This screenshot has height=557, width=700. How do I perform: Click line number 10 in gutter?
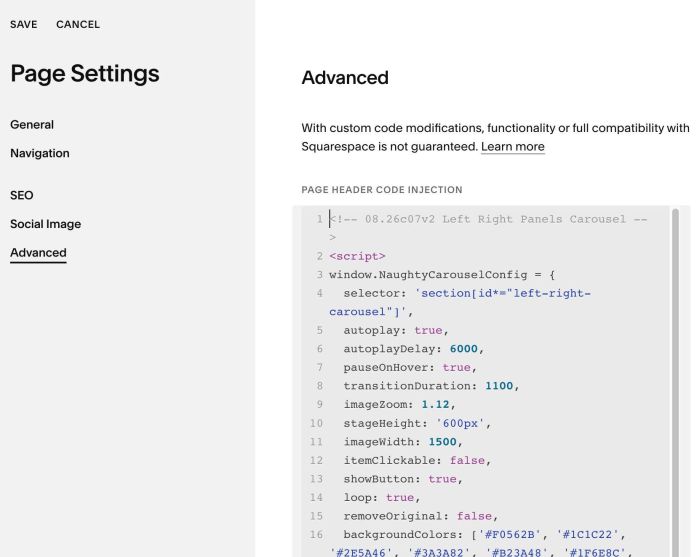pyautogui.click(x=316, y=423)
